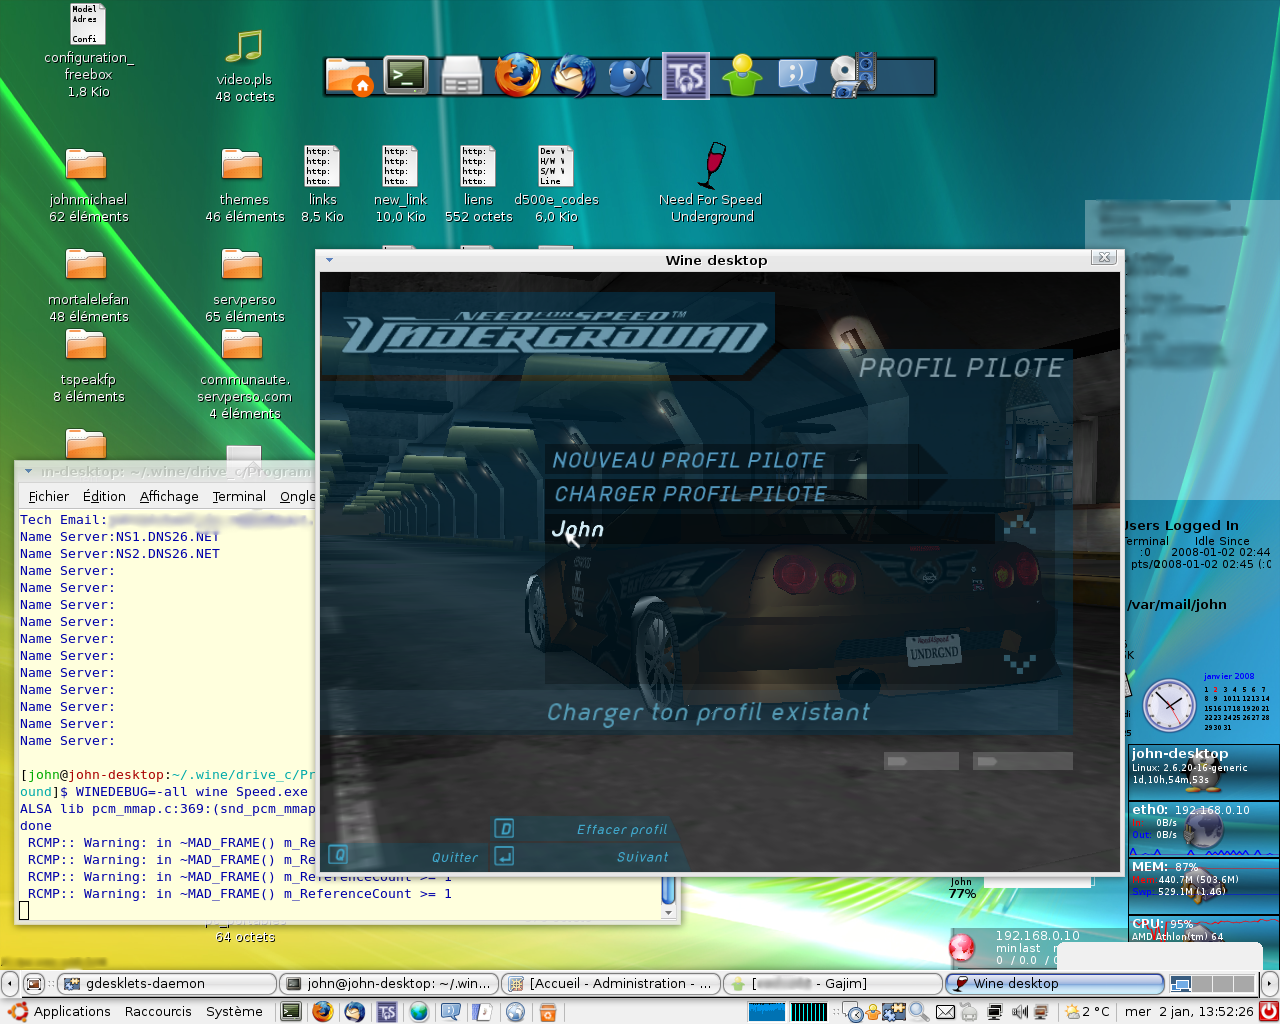This screenshot has width=1280, height=1024.
Task: Click the date and time in panel
Action: (x=1189, y=1012)
